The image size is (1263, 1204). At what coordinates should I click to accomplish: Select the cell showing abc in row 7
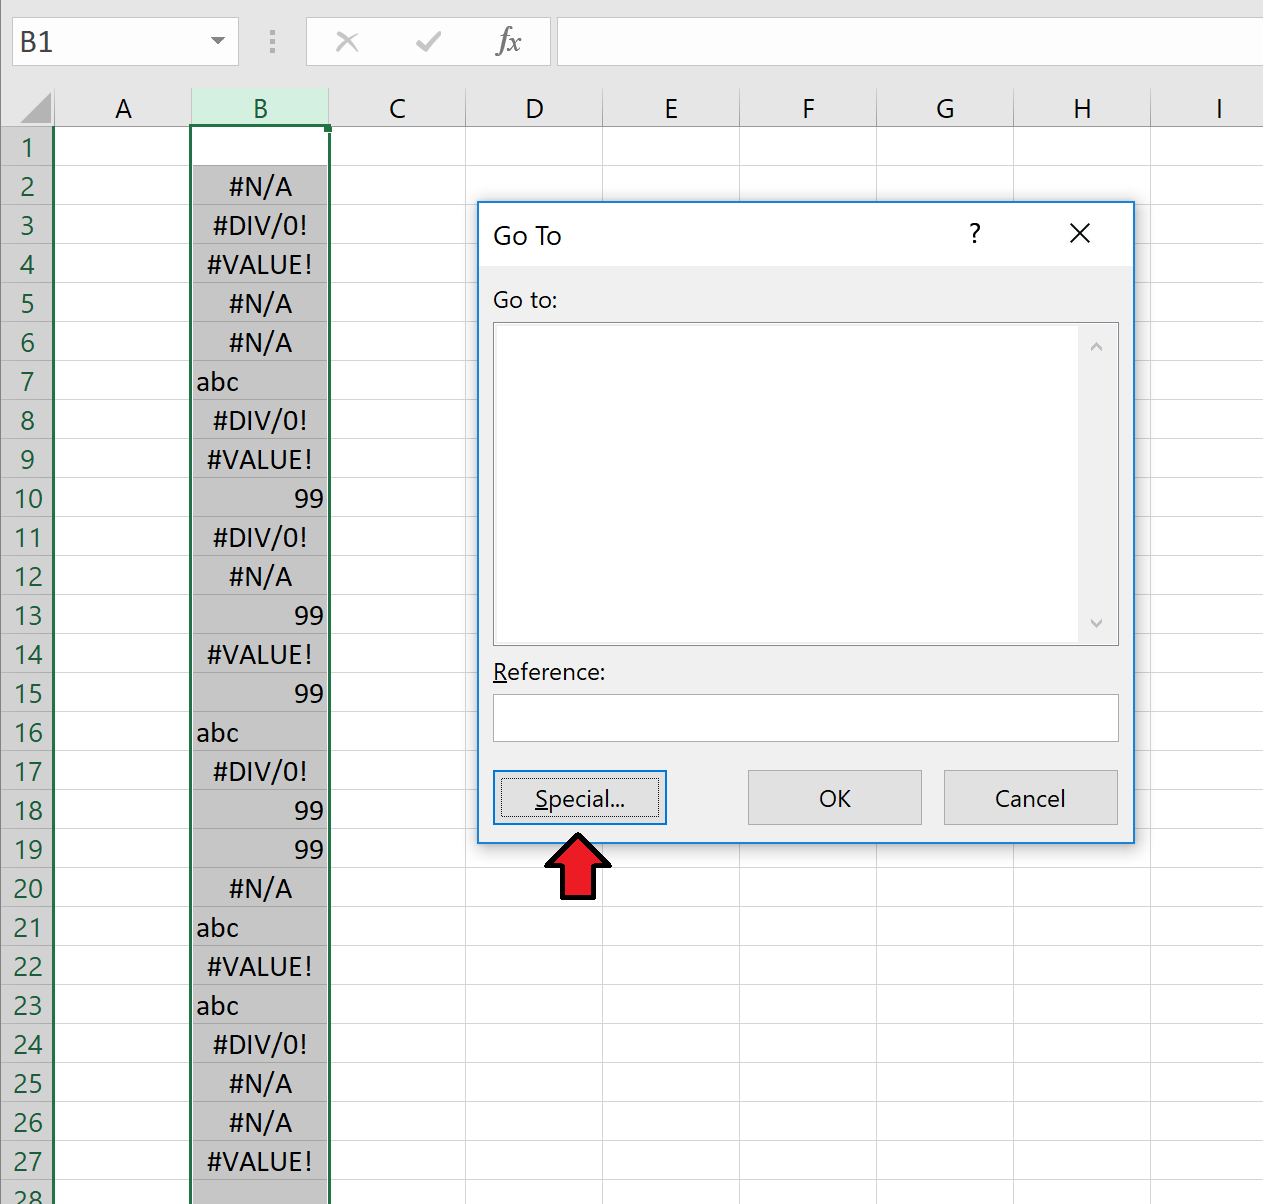coord(260,381)
